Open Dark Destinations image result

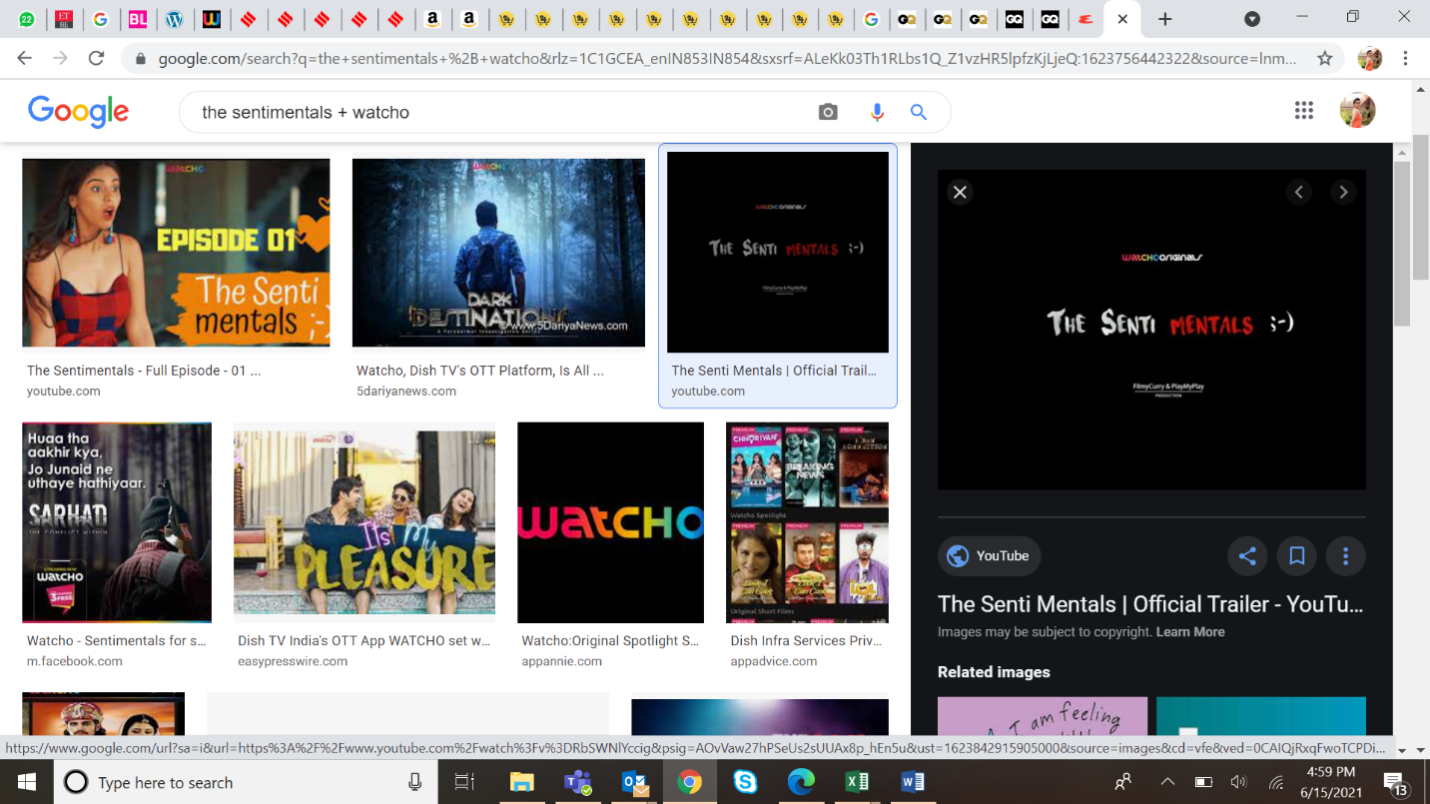[498, 253]
